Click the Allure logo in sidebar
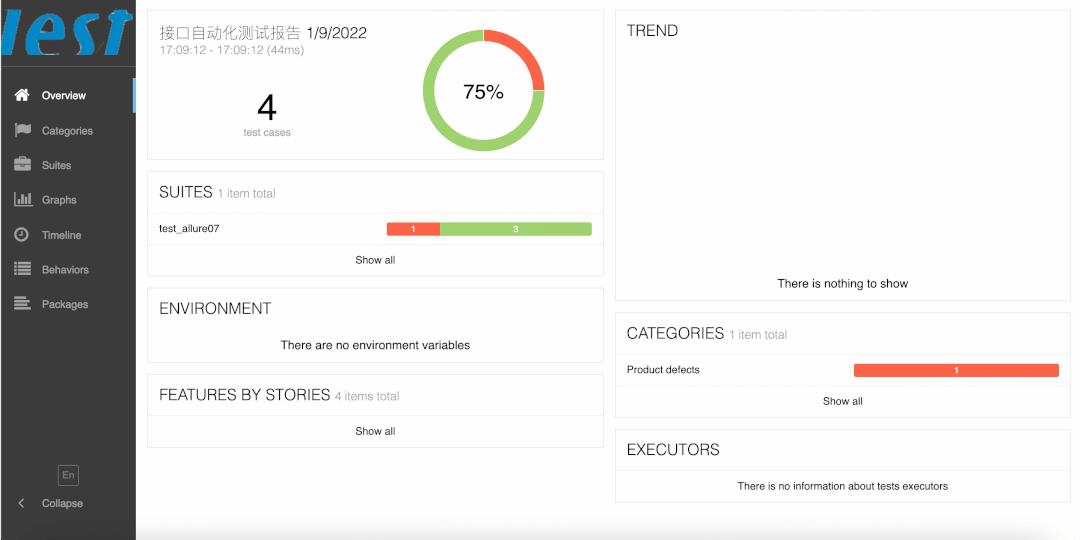Screen dimensions: 1080x540 click(x=68, y=31)
